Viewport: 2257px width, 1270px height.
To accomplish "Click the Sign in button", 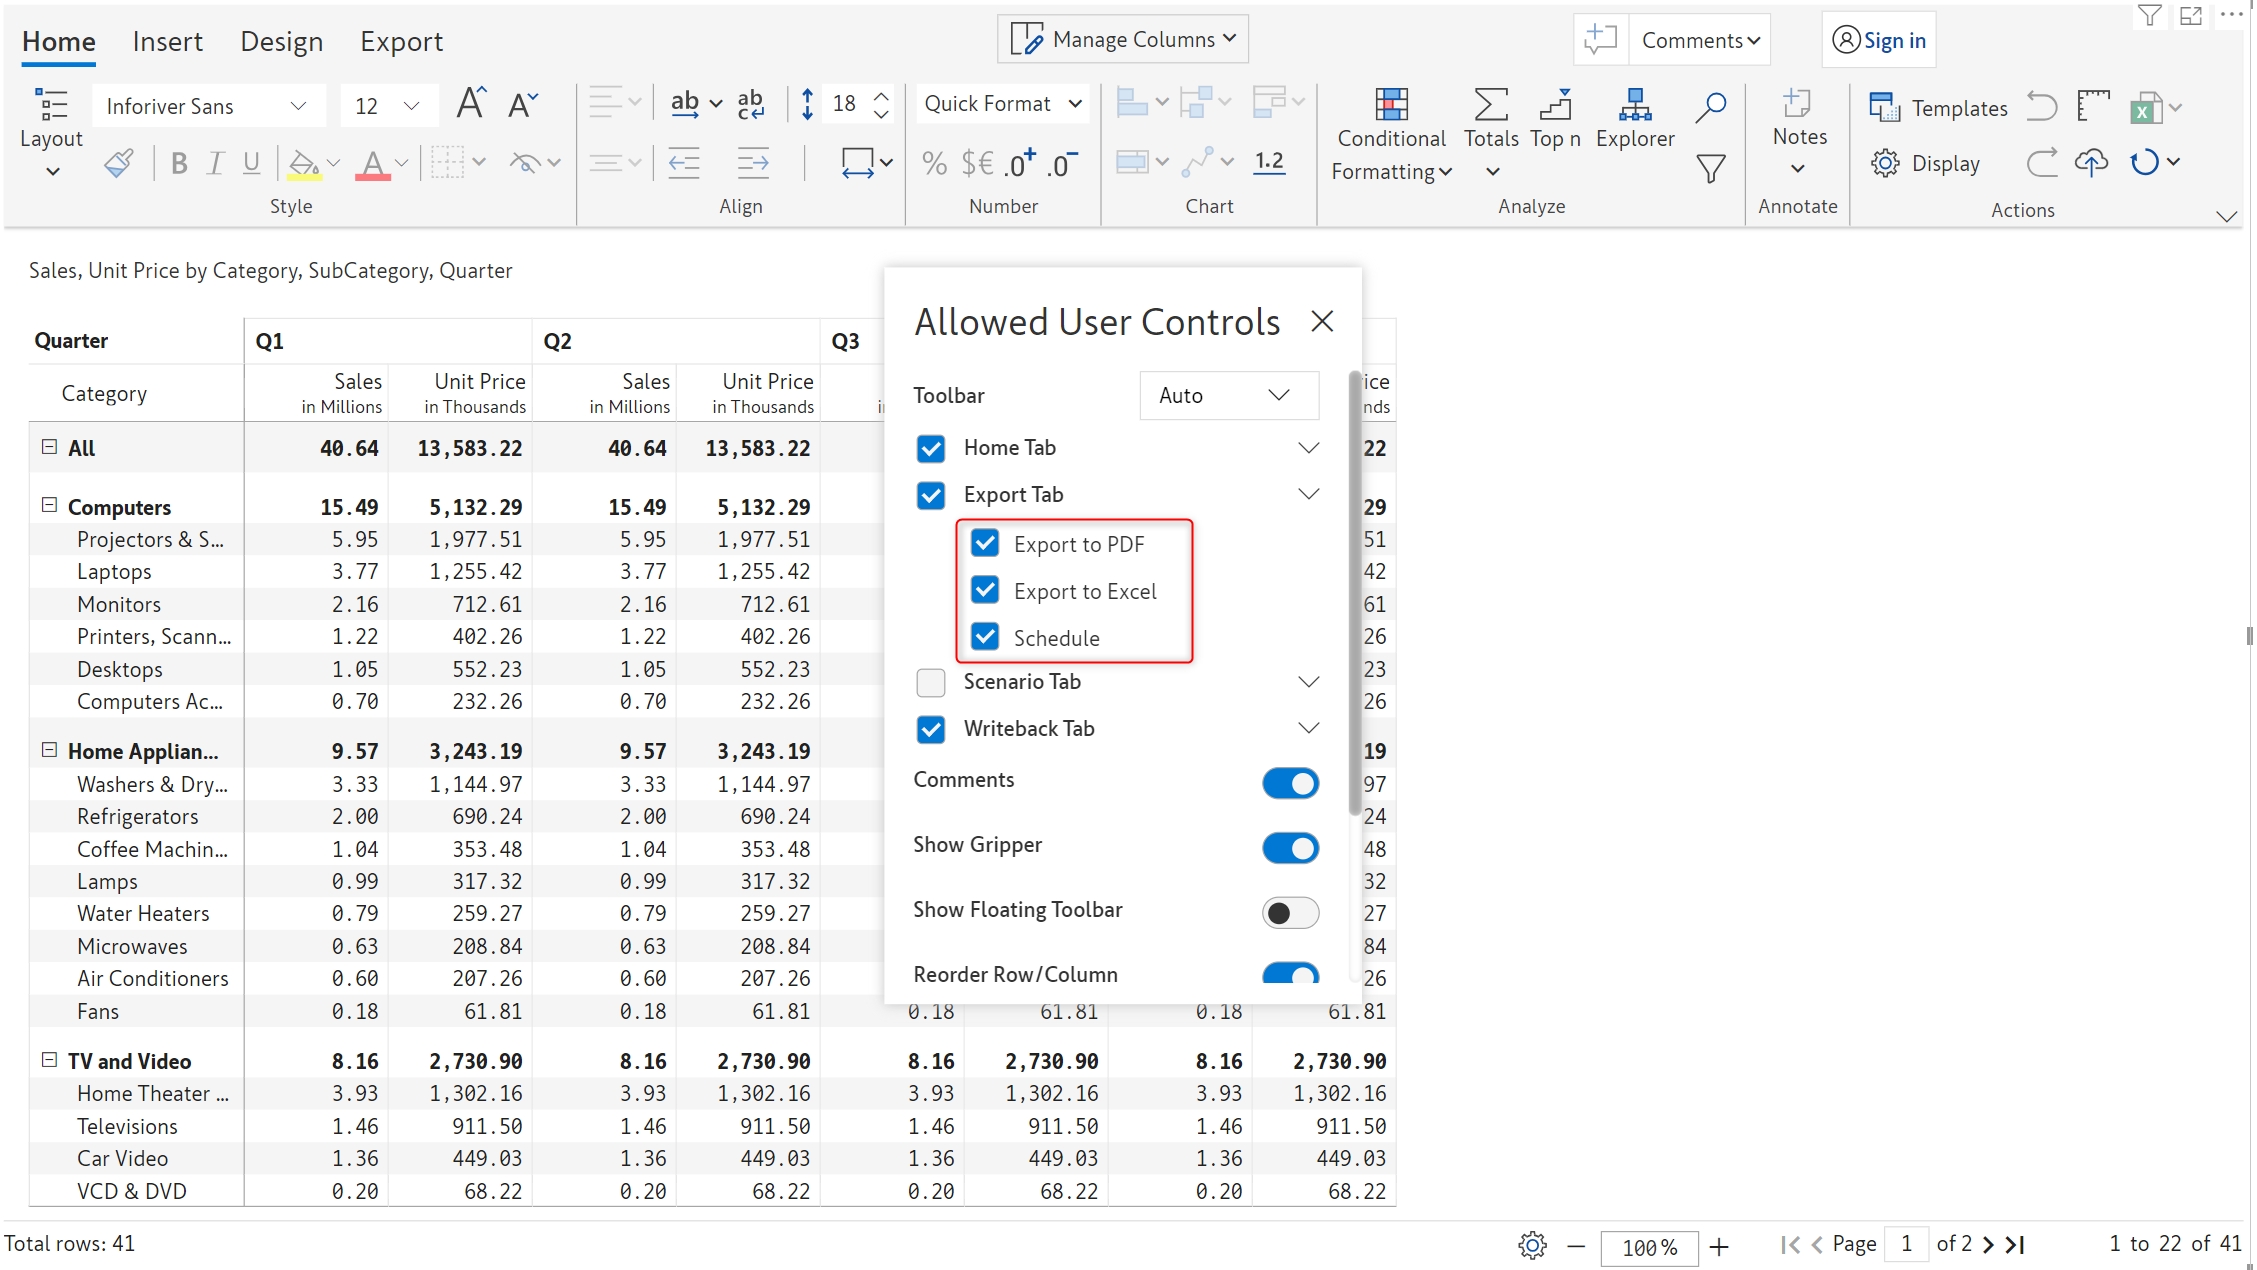I will 1879,40.
